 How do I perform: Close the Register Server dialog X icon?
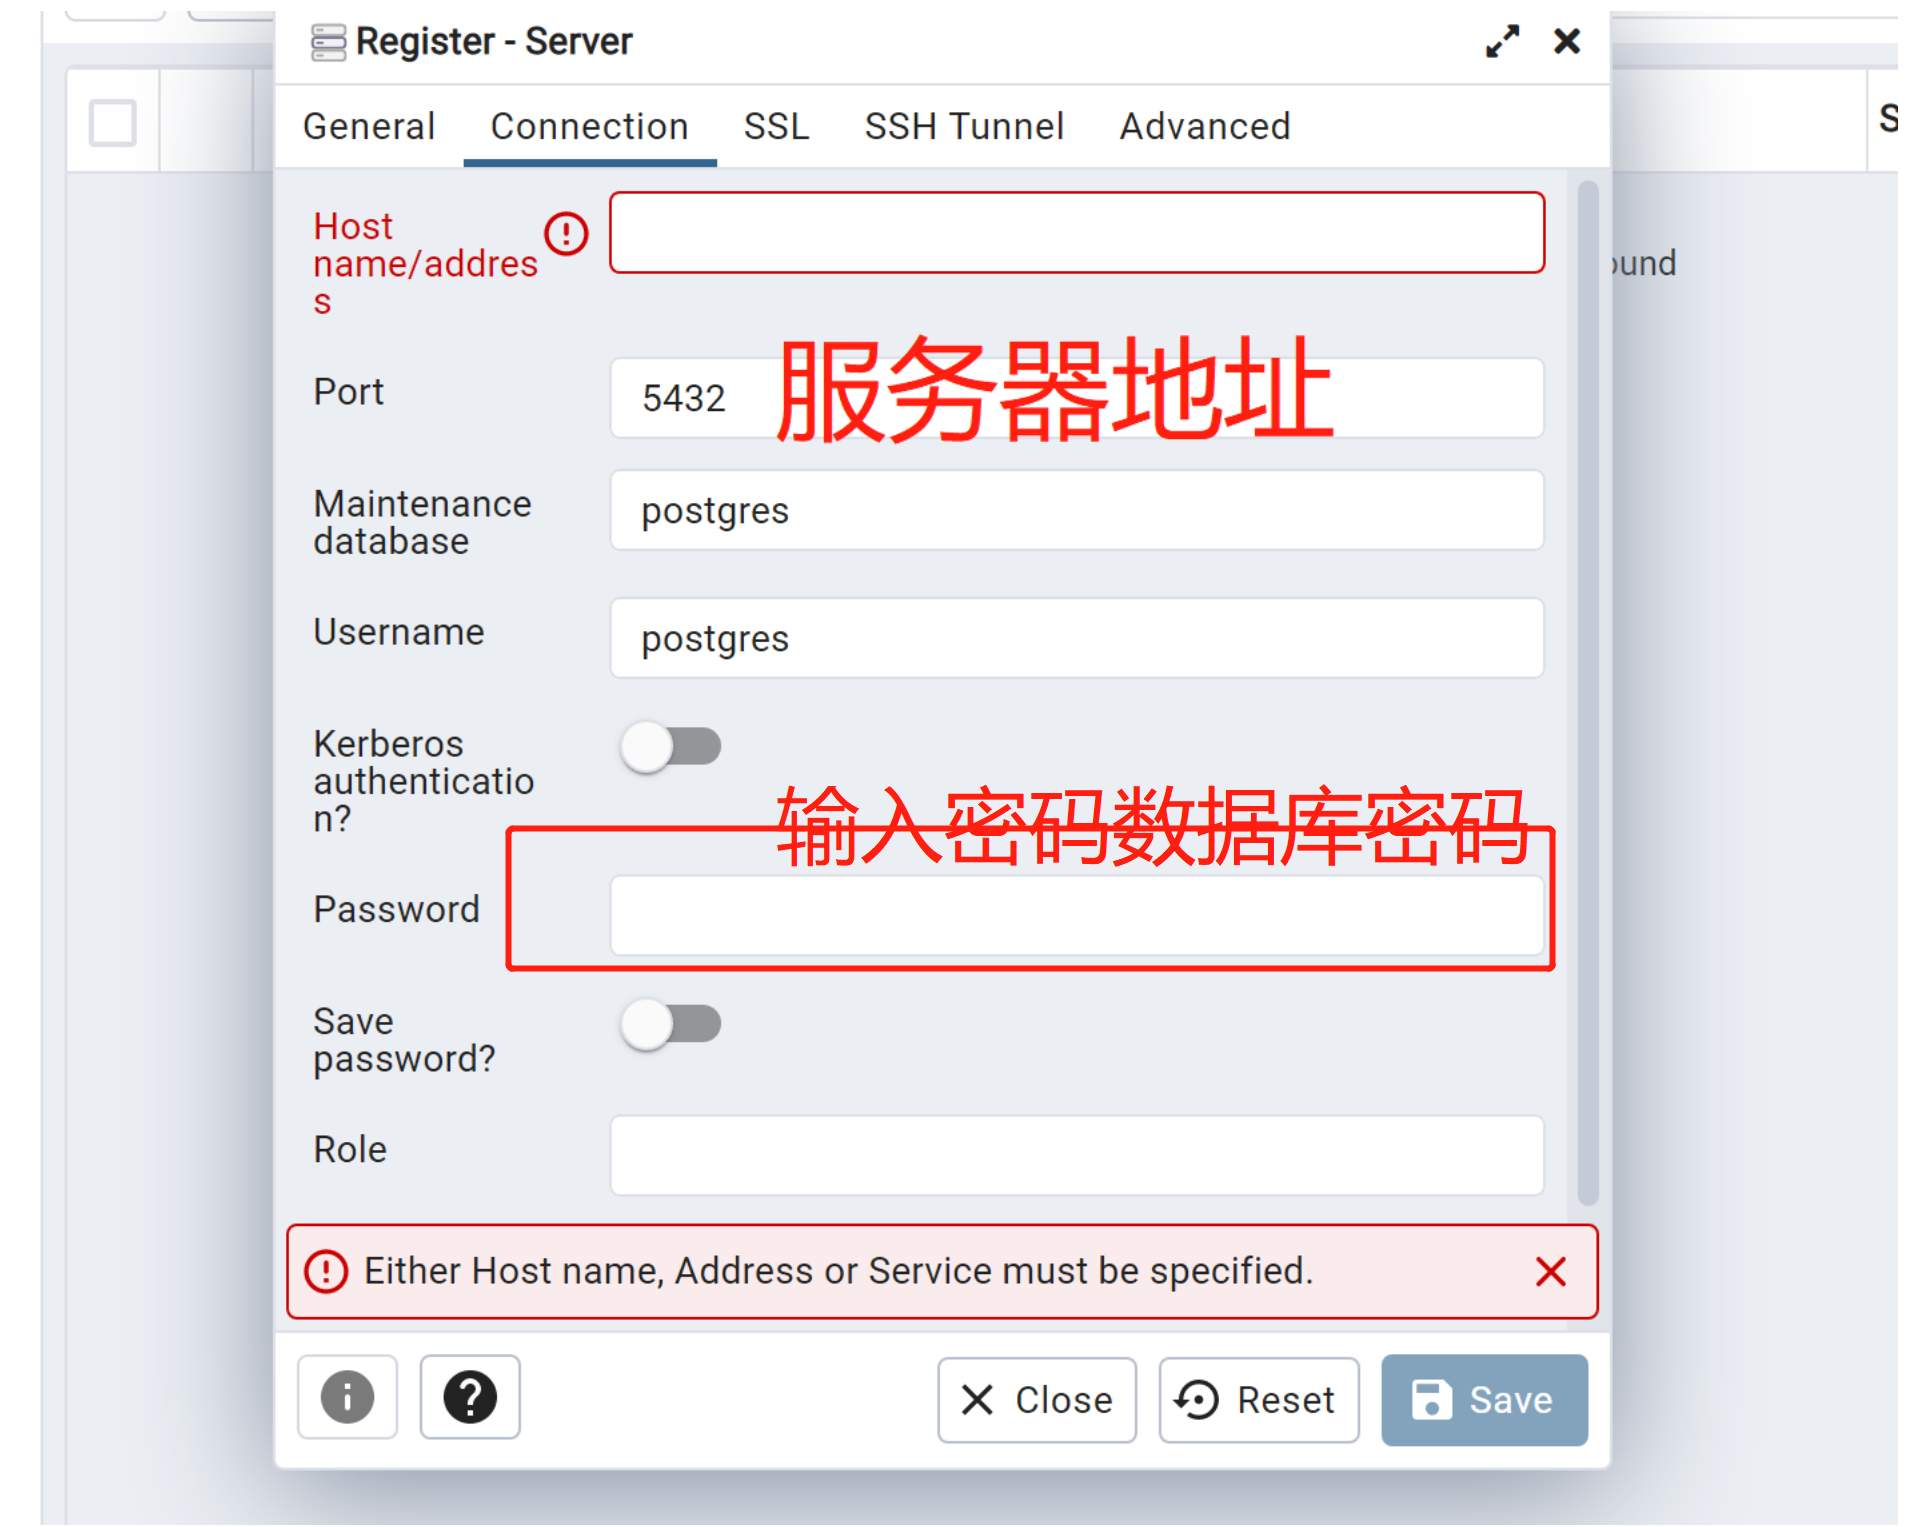pyautogui.click(x=1567, y=42)
